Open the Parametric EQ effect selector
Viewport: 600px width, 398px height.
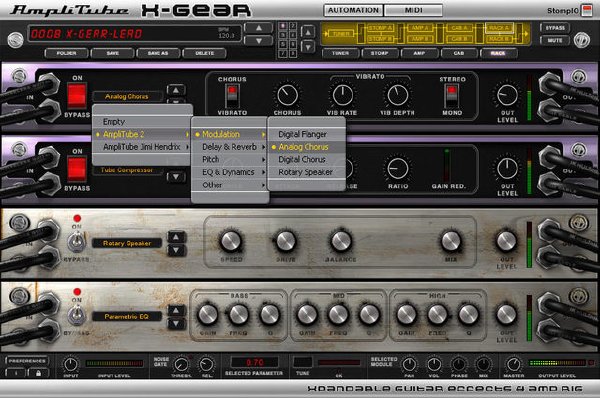tap(127, 316)
